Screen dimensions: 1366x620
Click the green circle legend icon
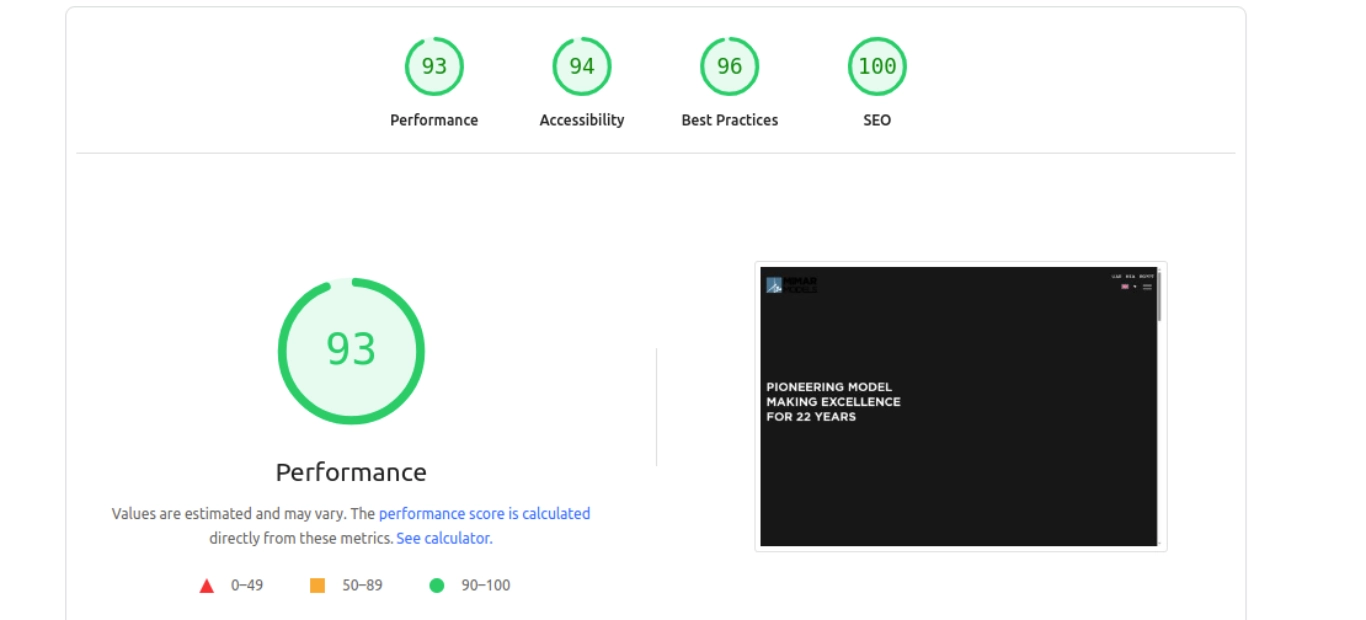tap(436, 586)
